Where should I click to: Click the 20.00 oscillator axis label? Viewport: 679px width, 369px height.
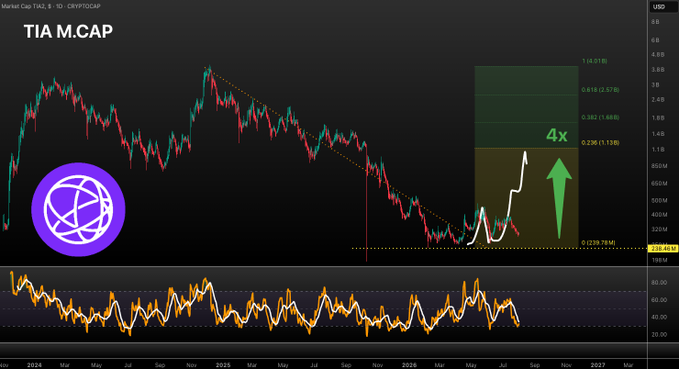(659, 334)
